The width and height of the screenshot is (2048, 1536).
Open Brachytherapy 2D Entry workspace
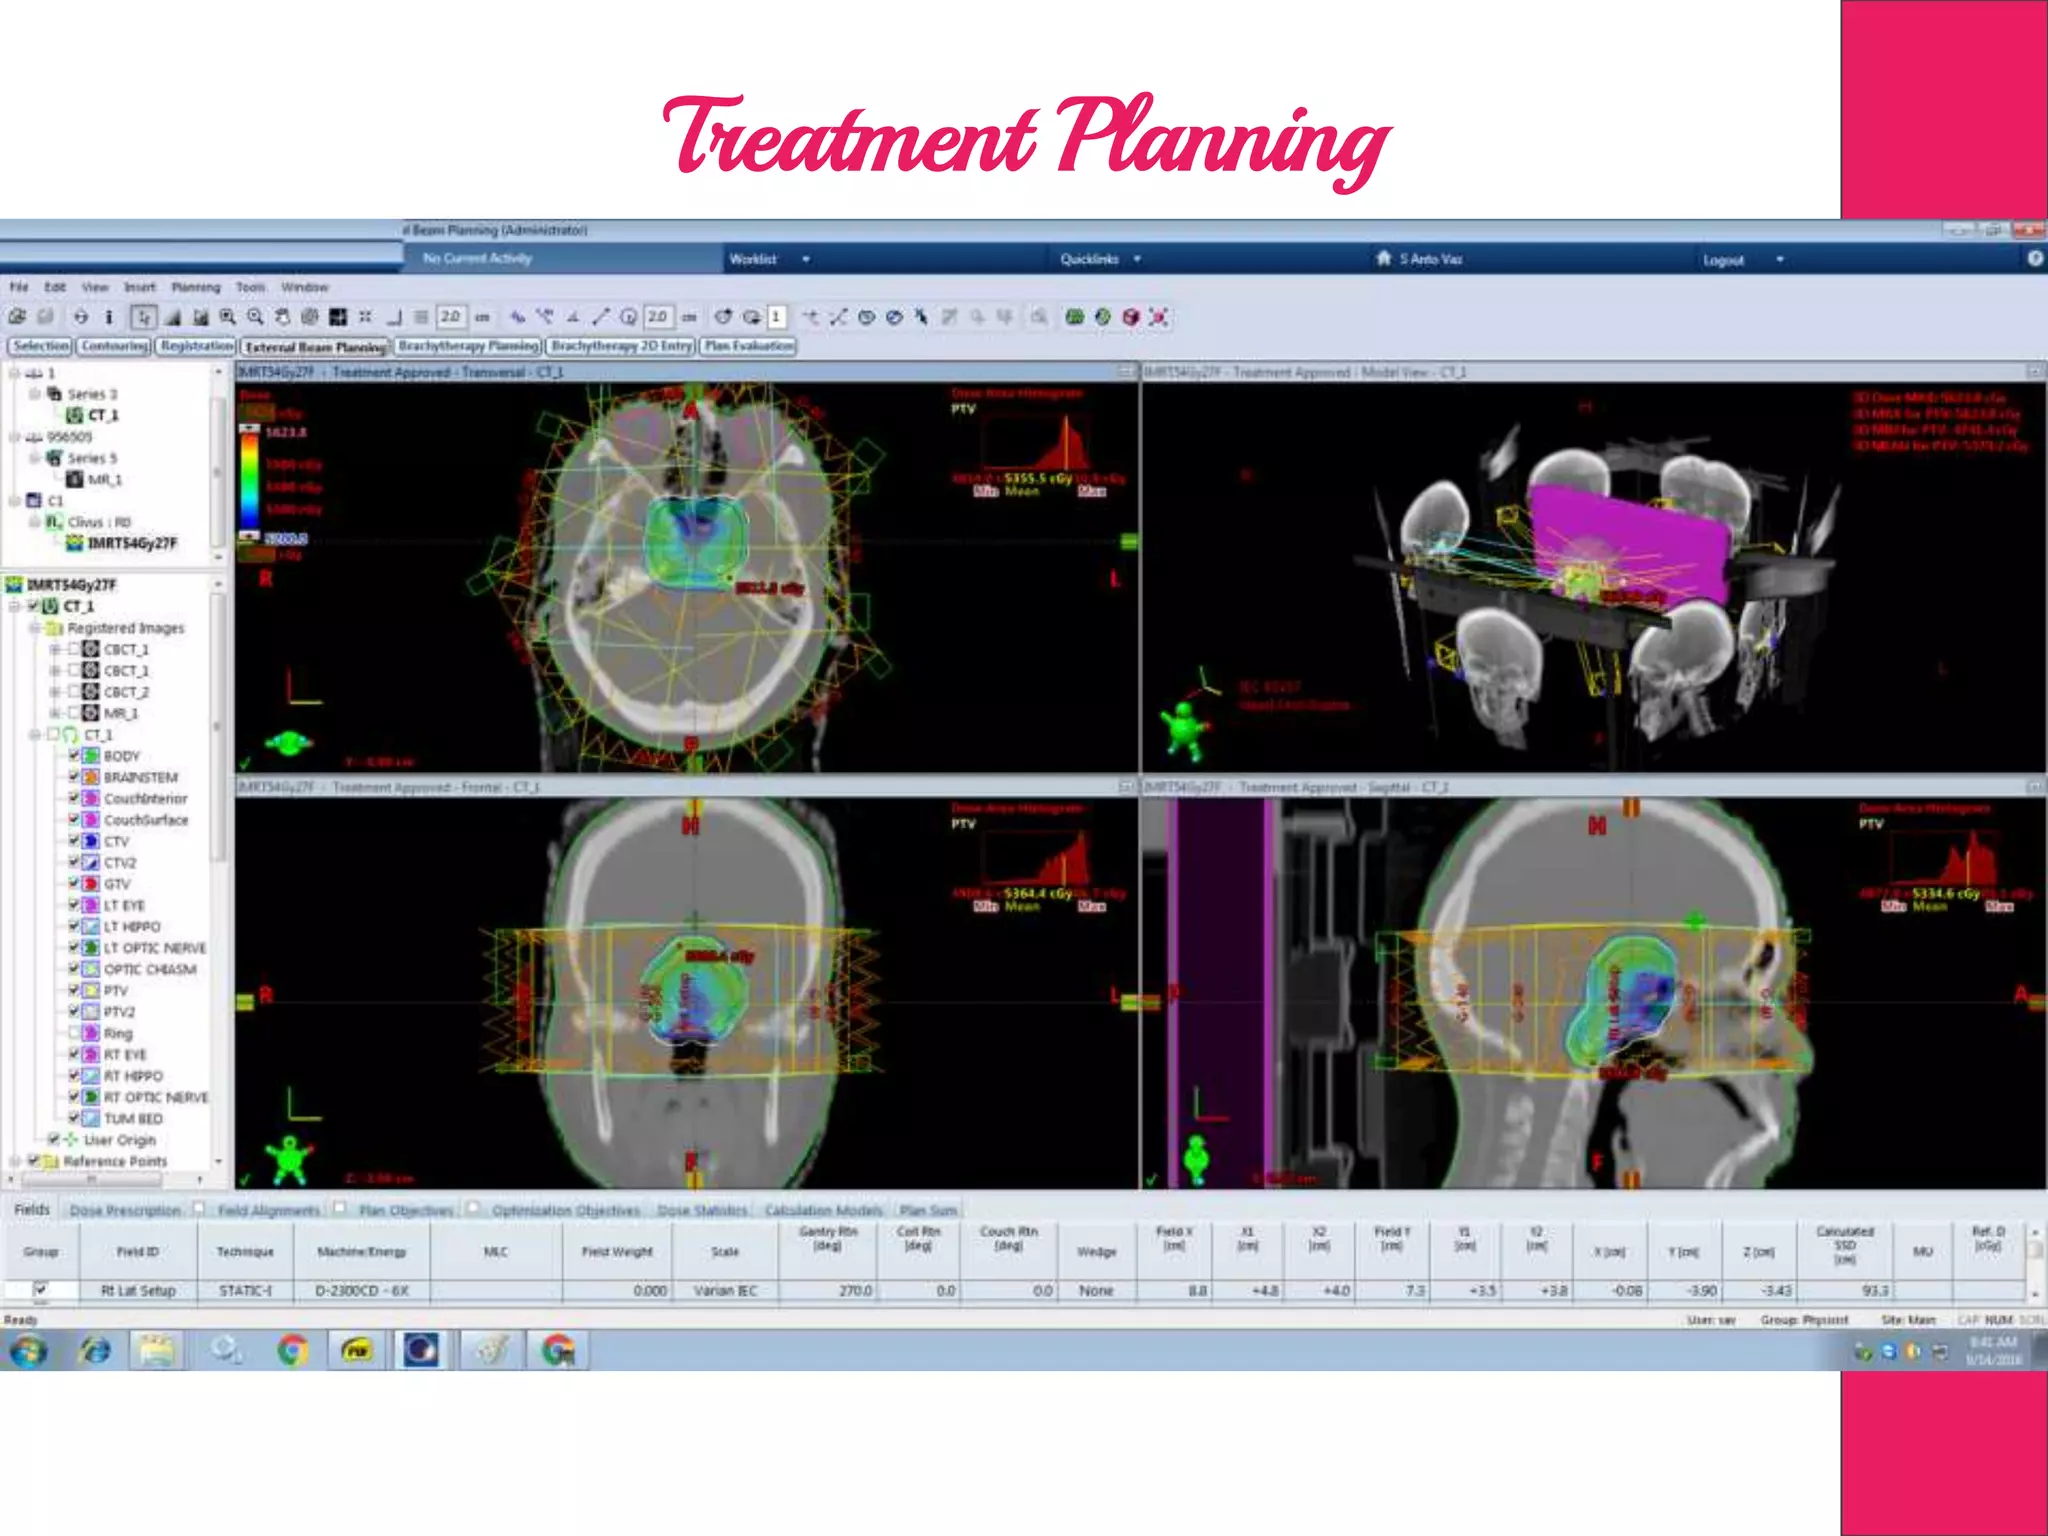click(622, 346)
